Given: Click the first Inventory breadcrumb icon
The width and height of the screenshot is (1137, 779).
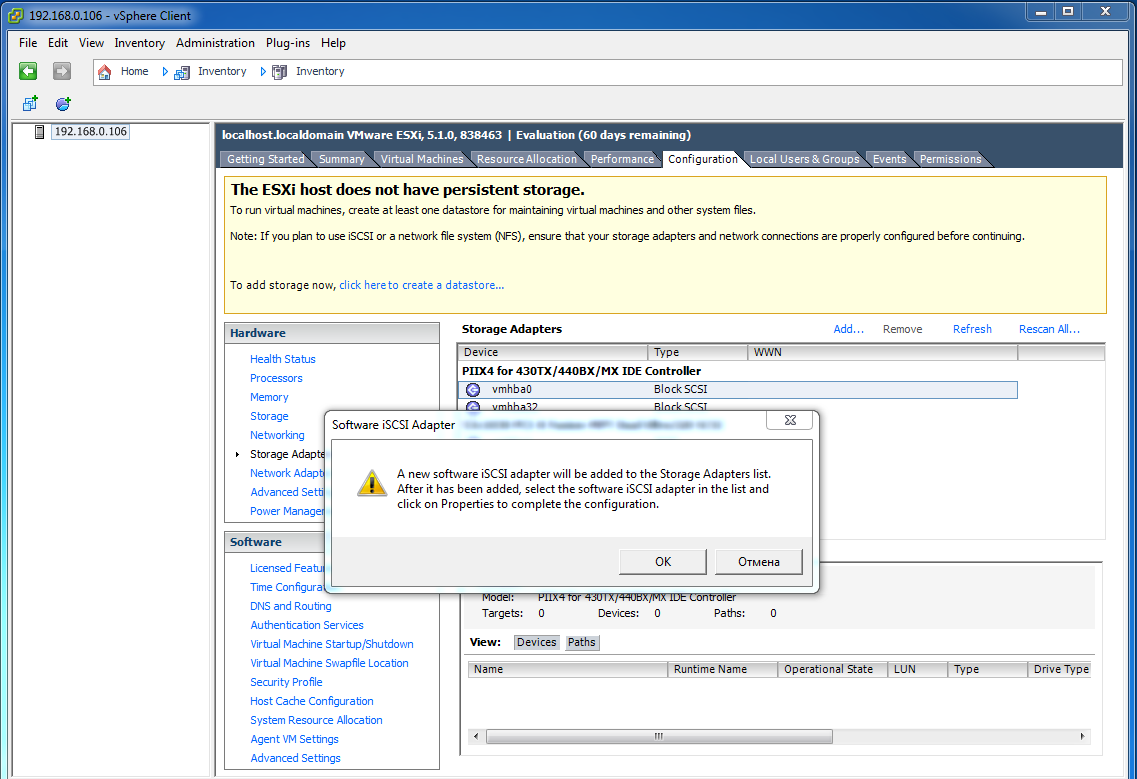Looking at the screenshot, I should (x=182, y=72).
